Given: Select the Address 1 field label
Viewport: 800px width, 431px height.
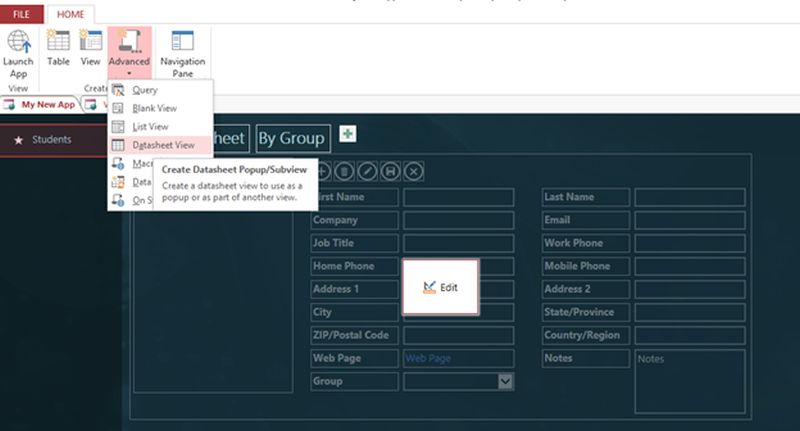Looking at the screenshot, I should (x=354, y=289).
